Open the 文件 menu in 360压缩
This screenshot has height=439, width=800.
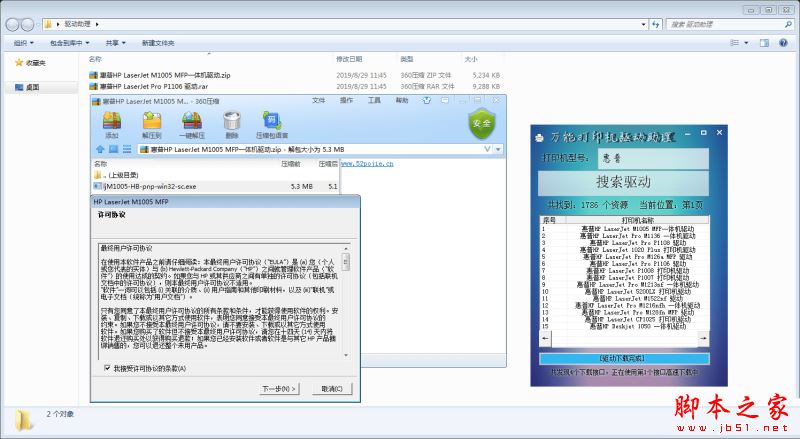[319, 100]
